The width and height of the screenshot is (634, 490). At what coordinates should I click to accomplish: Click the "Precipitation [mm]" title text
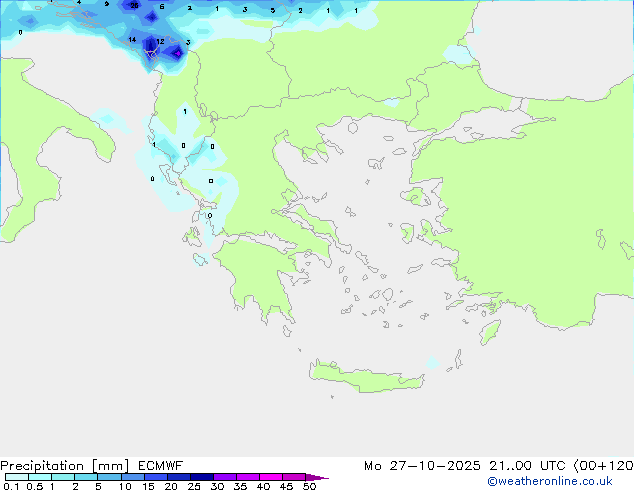click(65, 466)
